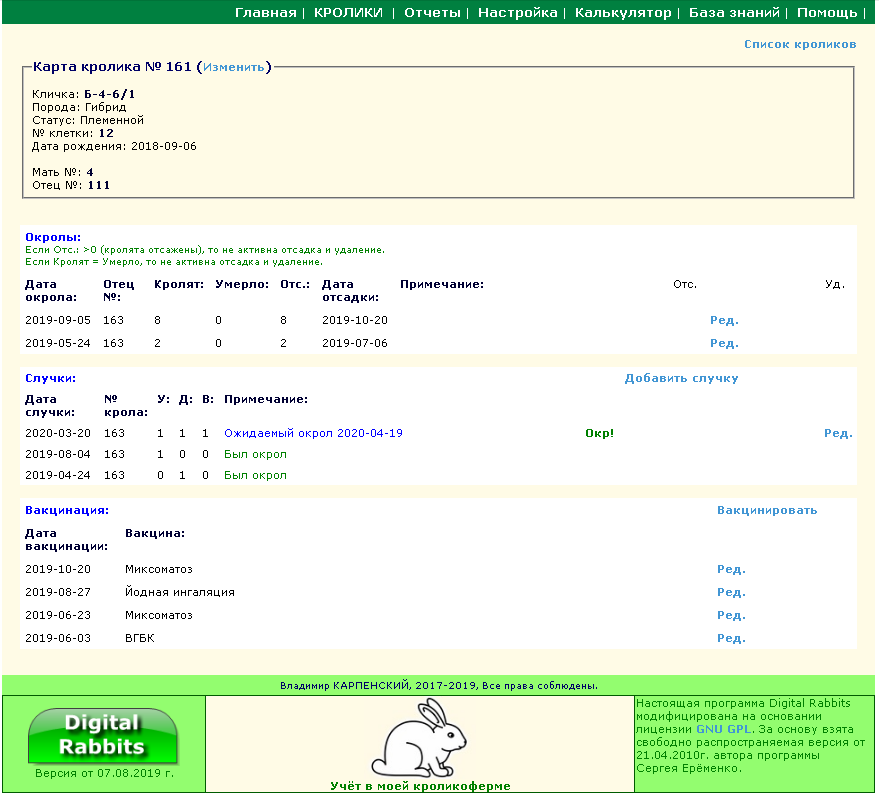Open the Главная menu item
Viewport: 879px width, 799px height.
(x=265, y=12)
